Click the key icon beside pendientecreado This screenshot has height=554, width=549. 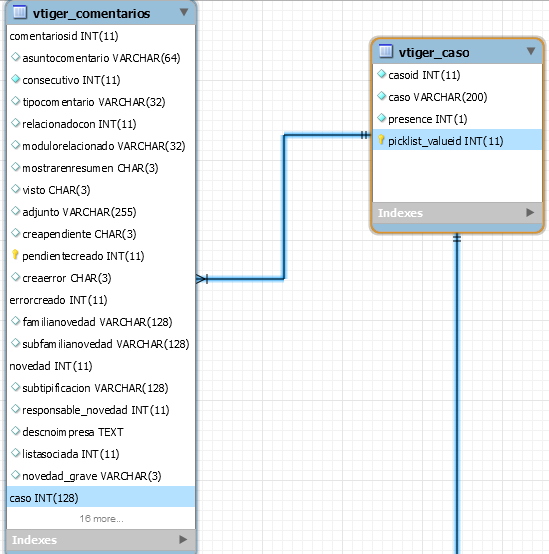coord(15,255)
